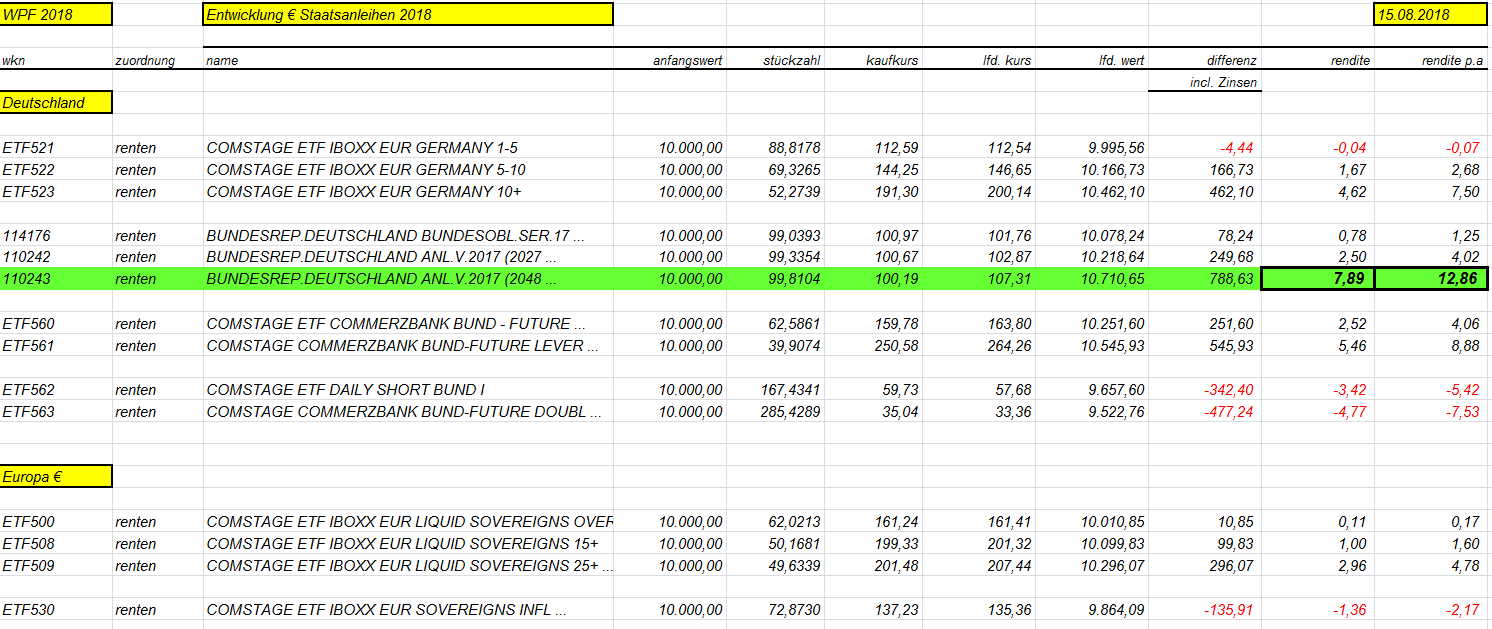Select the yellow 'Deutschland' section cell
Screen dimensions: 1492x629
coord(56,102)
